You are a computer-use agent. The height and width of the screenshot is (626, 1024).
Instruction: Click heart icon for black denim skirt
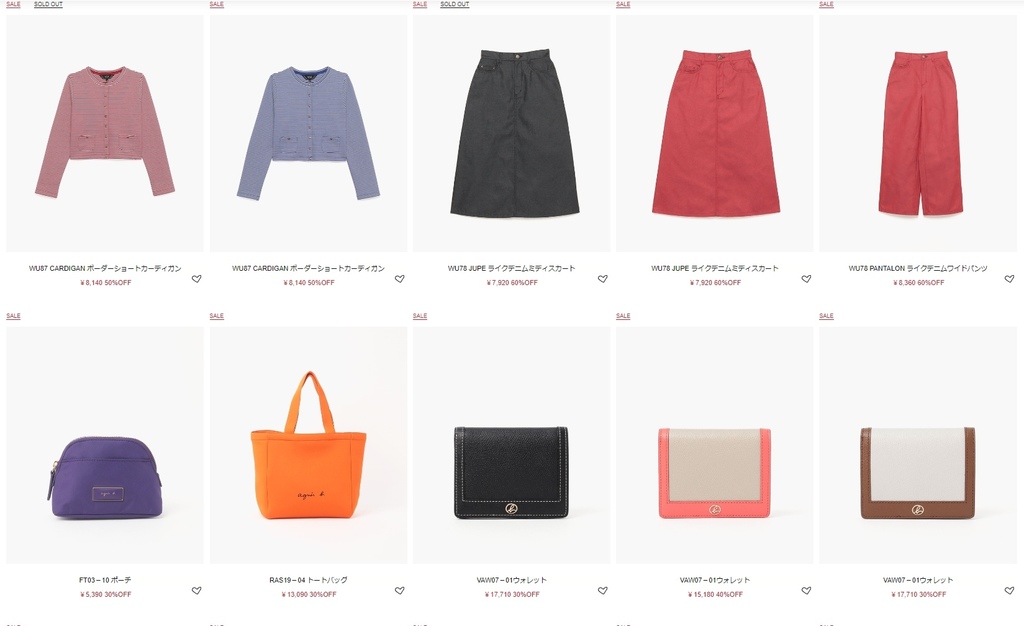click(x=602, y=279)
